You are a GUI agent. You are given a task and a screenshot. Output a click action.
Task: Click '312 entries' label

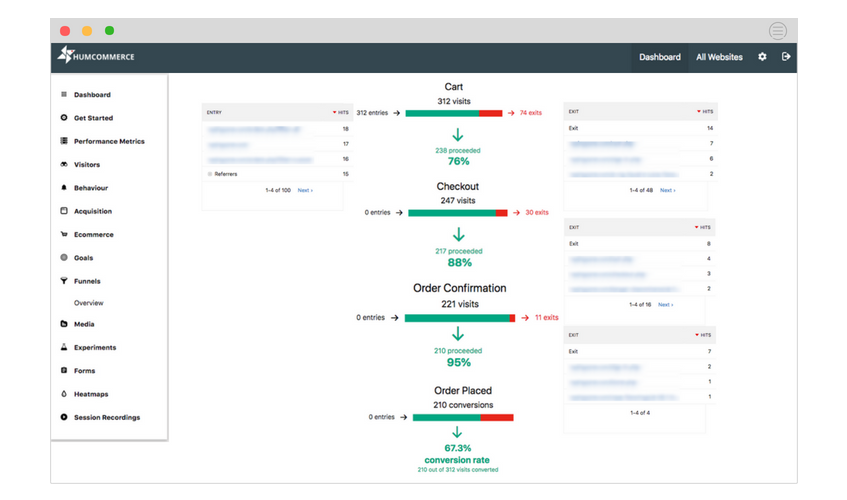[372, 113]
